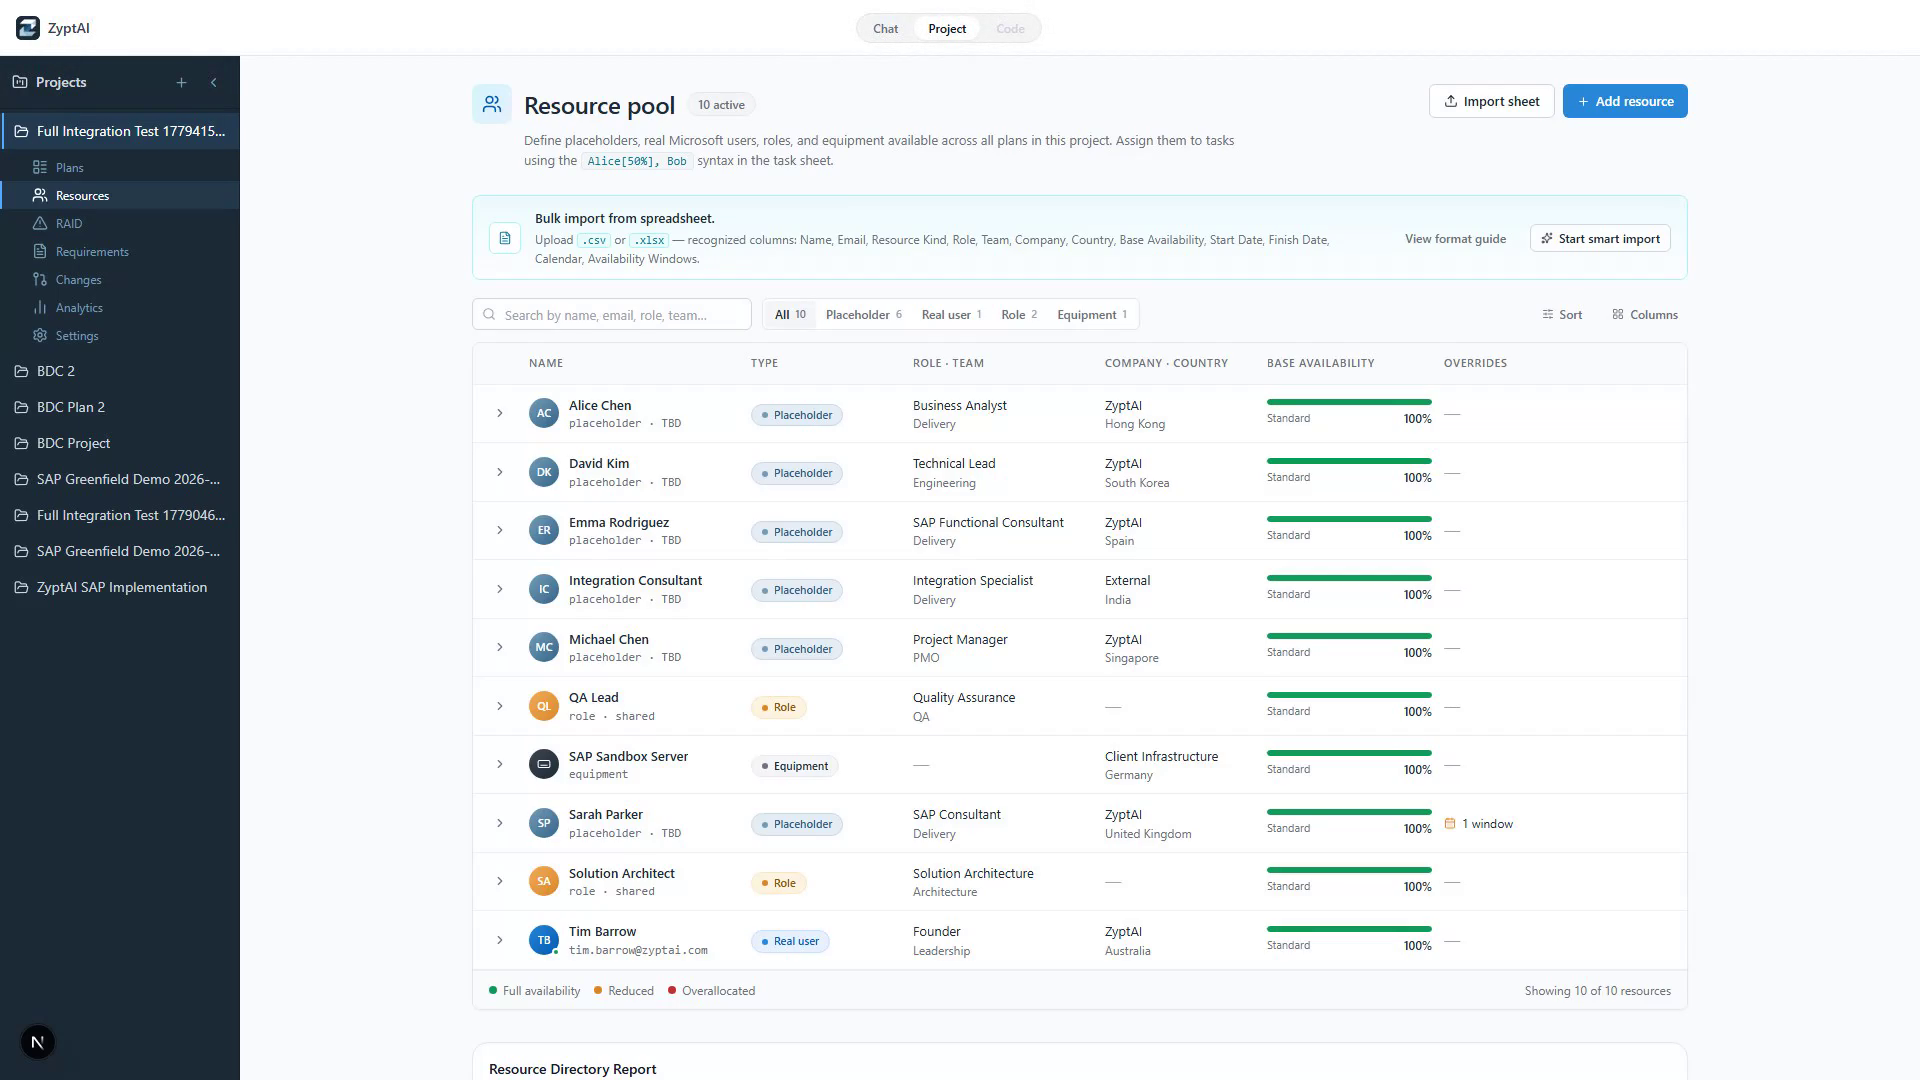This screenshot has width=1920, height=1080.
Task: Open the BDC Project in sidebar
Action: tap(120, 443)
